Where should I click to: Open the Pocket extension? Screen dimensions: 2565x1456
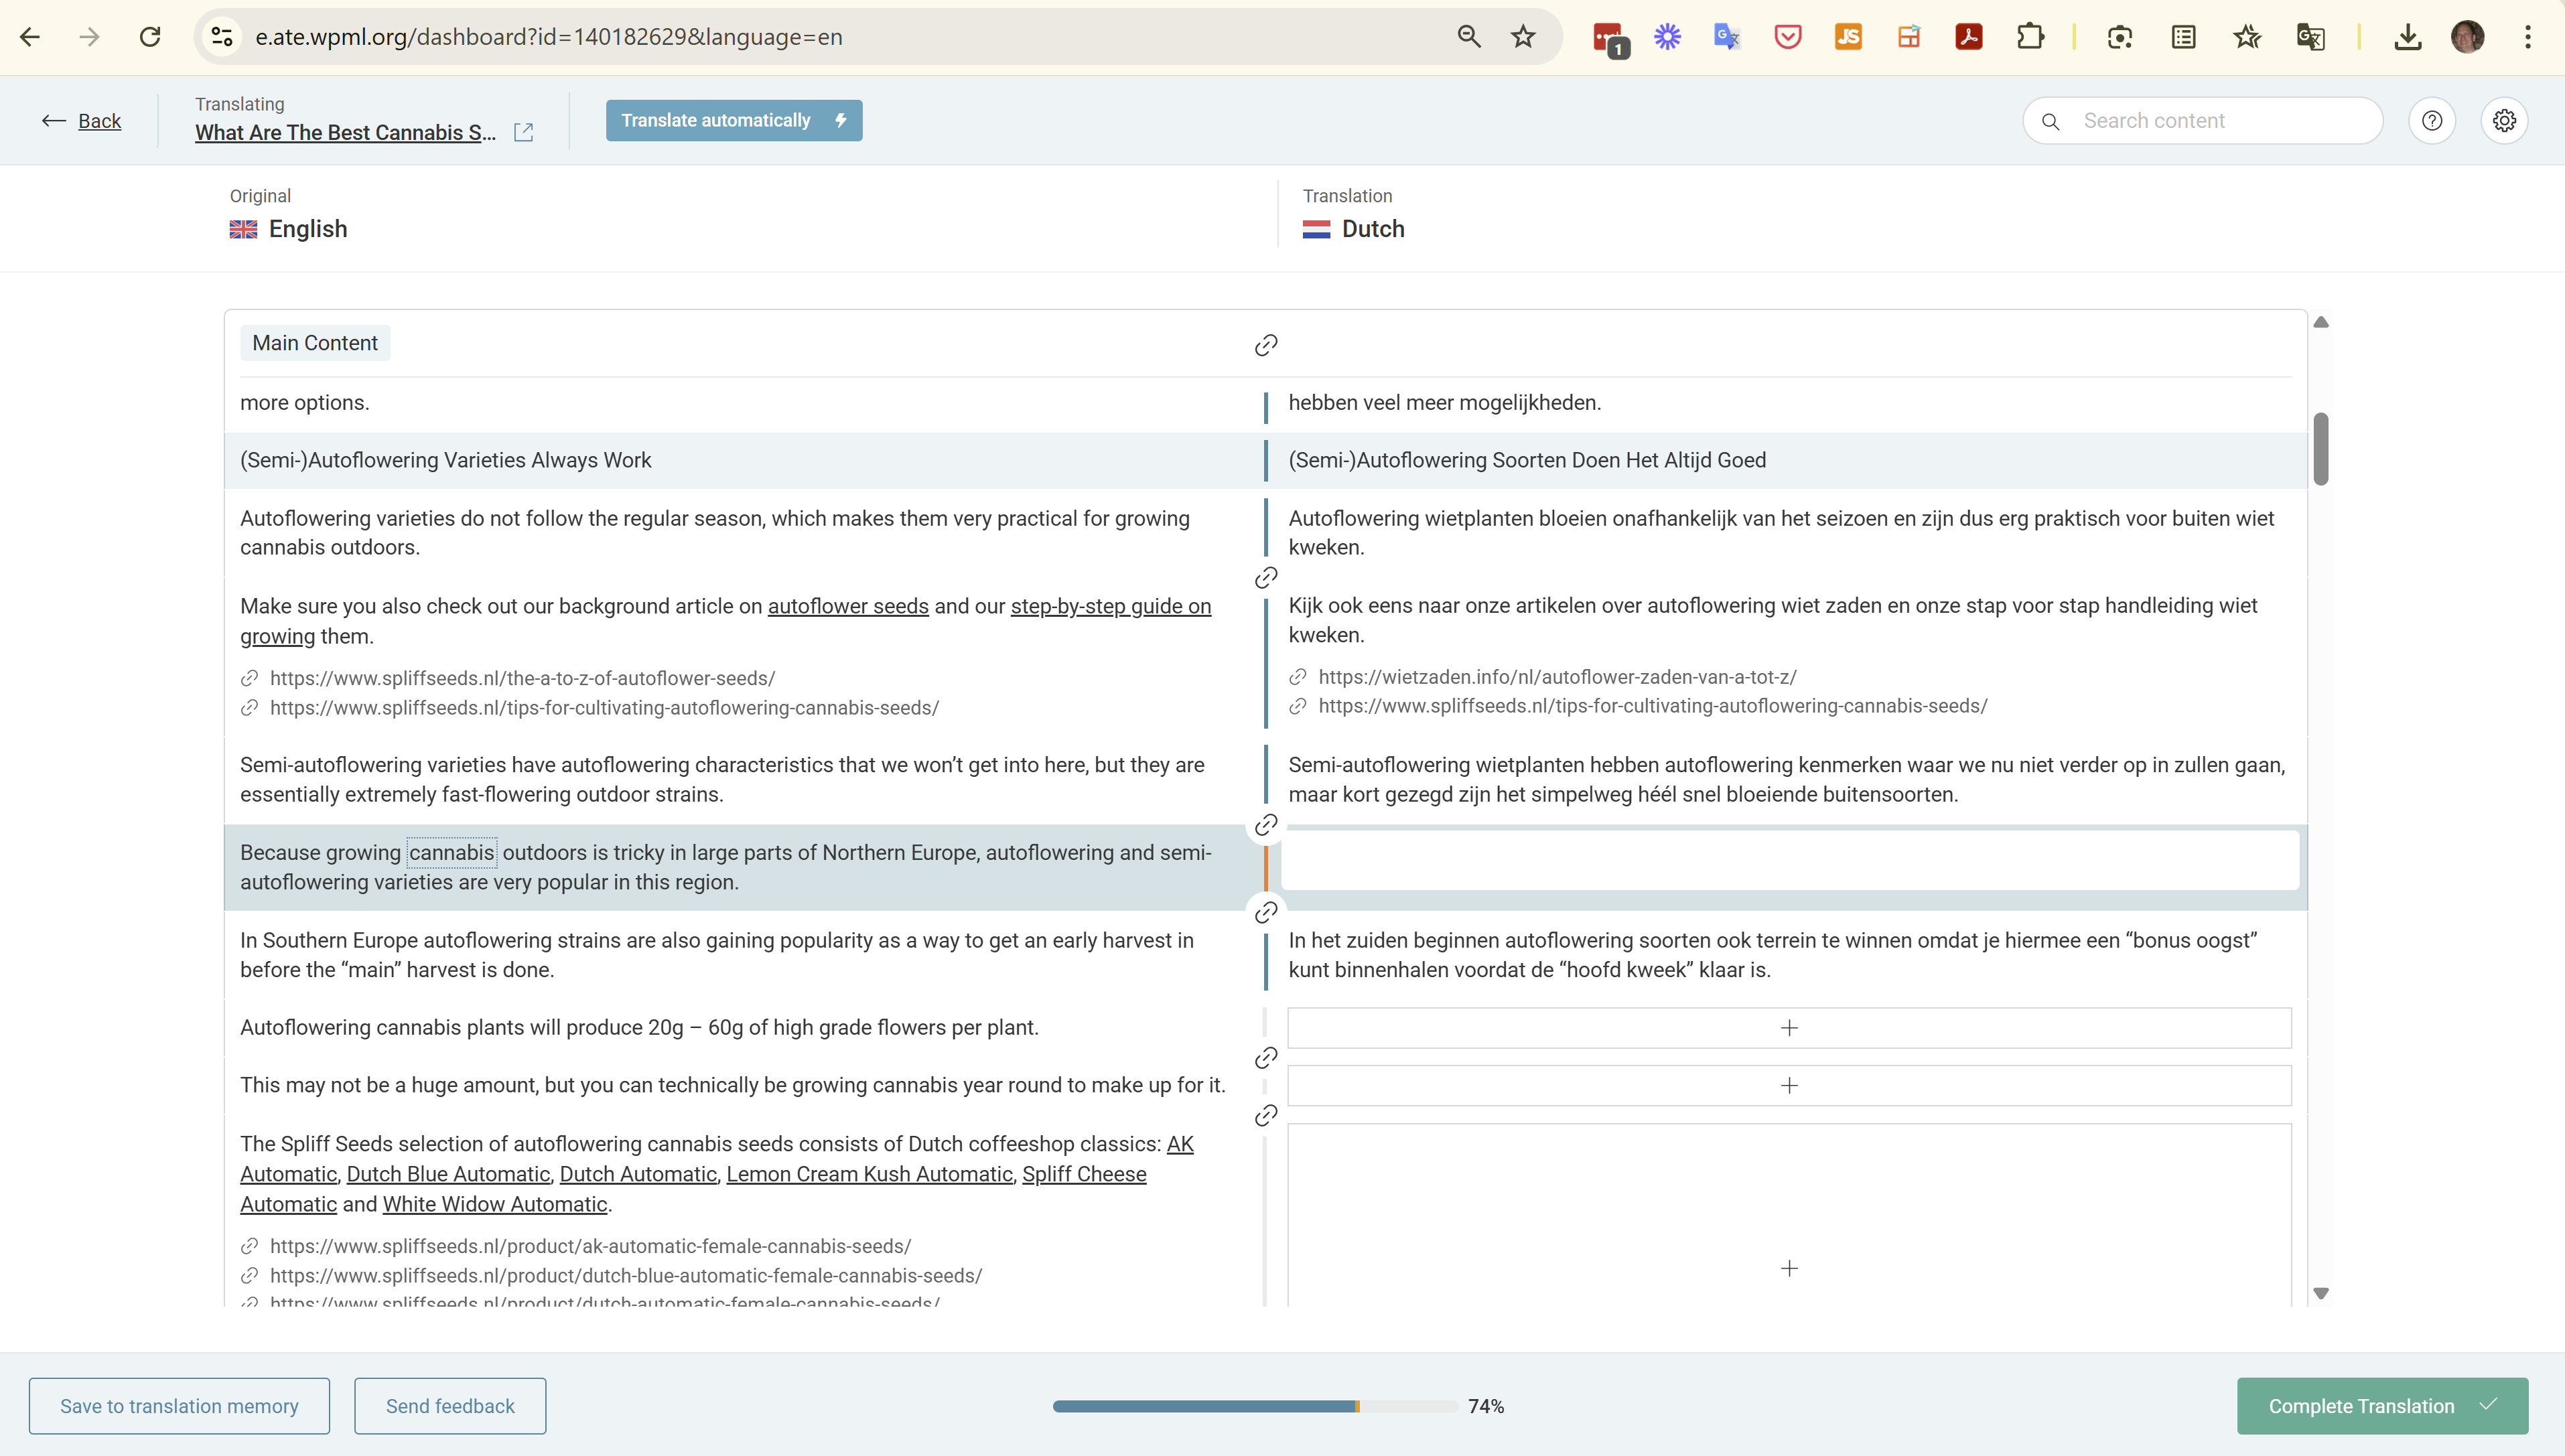pos(1788,37)
